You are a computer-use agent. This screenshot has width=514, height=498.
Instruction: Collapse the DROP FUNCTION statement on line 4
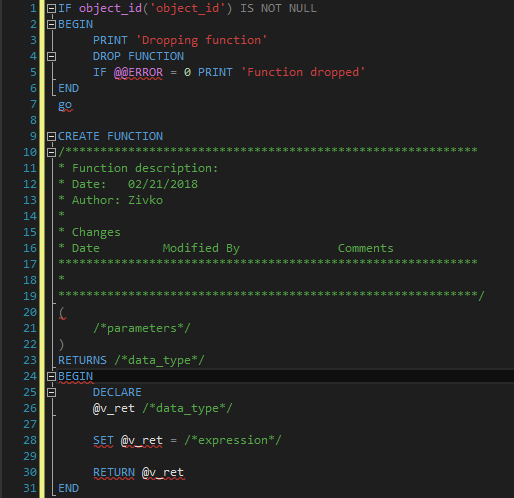click(x=51, y=56)
